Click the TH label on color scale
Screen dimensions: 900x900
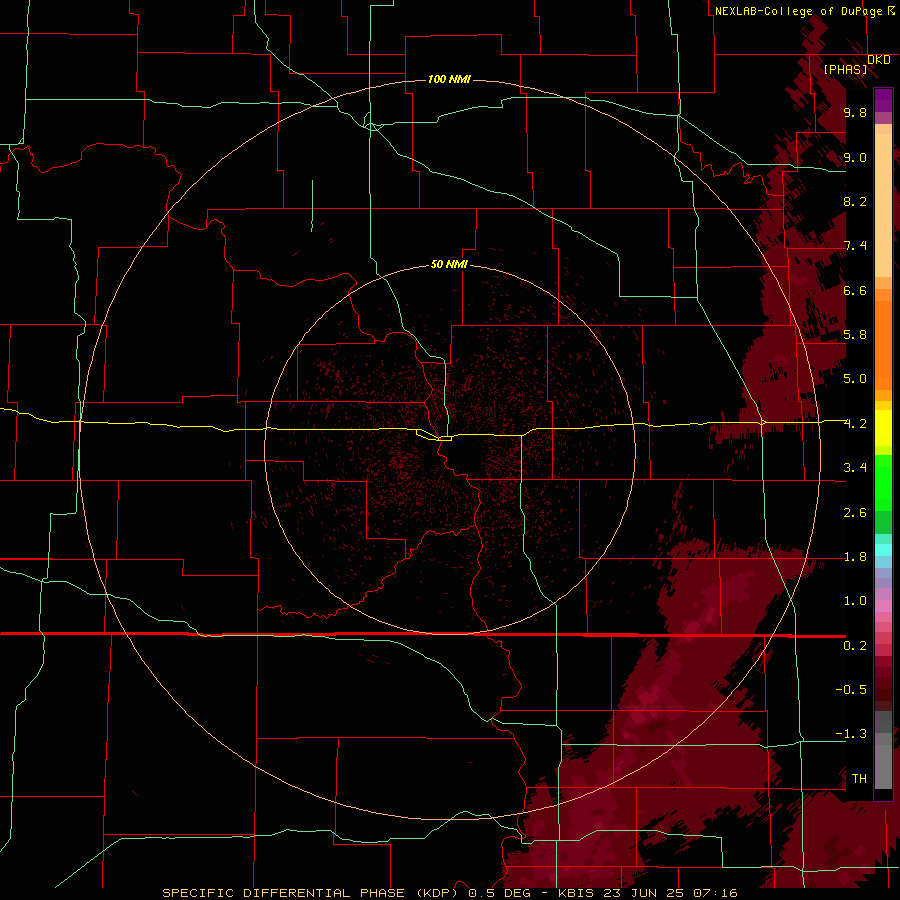[859, 778]
